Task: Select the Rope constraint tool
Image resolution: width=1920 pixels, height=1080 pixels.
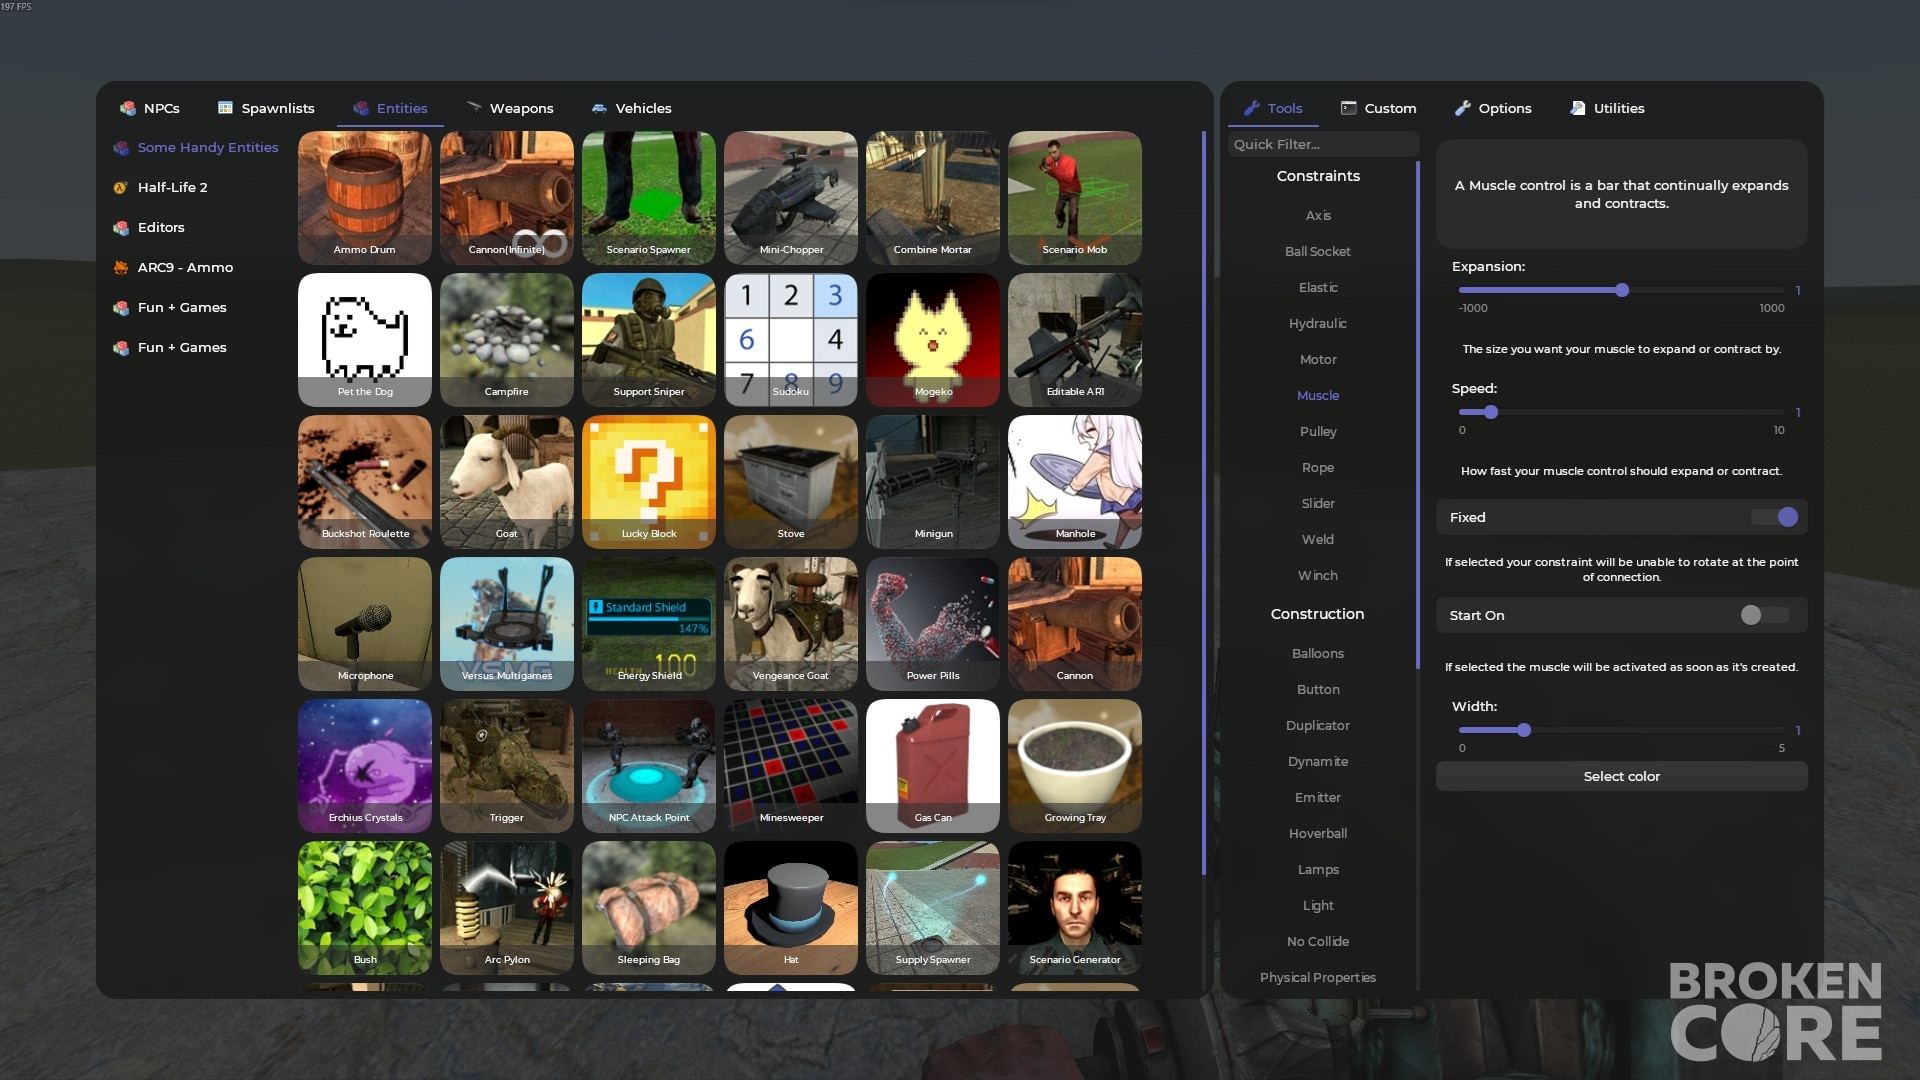Action: click(x=1317, y=467)
